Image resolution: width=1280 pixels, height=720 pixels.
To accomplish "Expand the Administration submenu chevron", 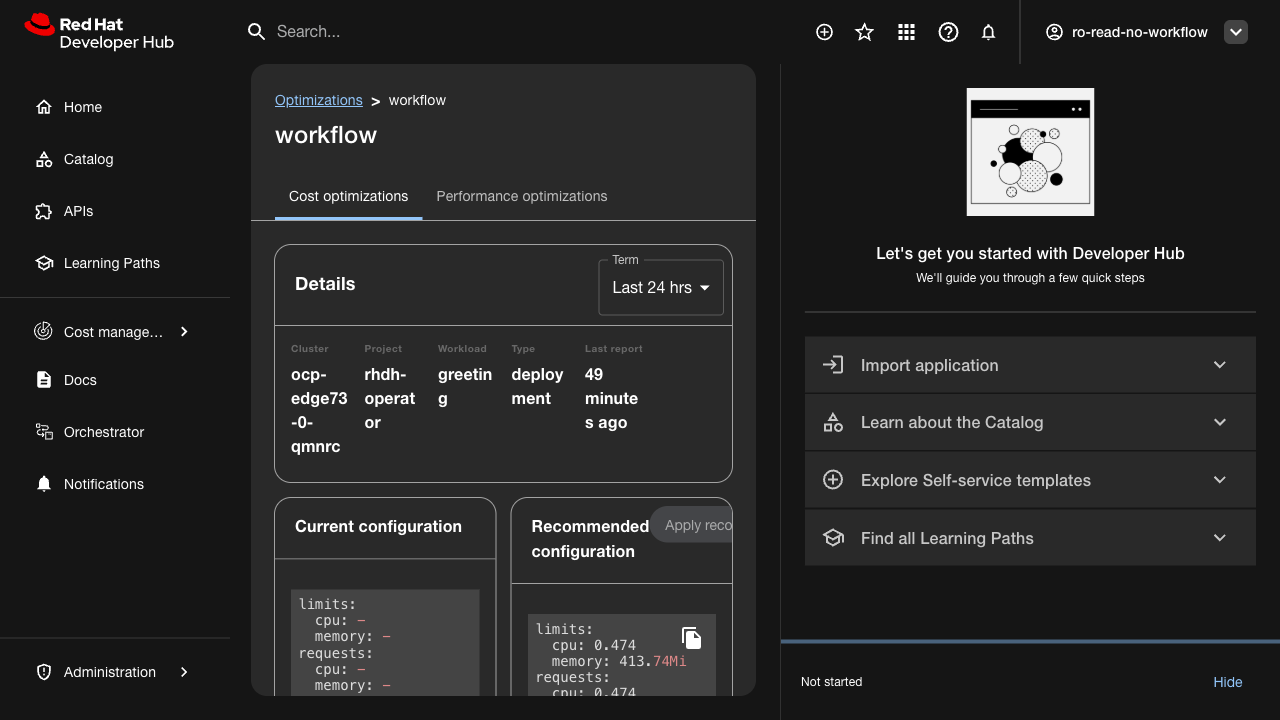I will tap(184, 672).
